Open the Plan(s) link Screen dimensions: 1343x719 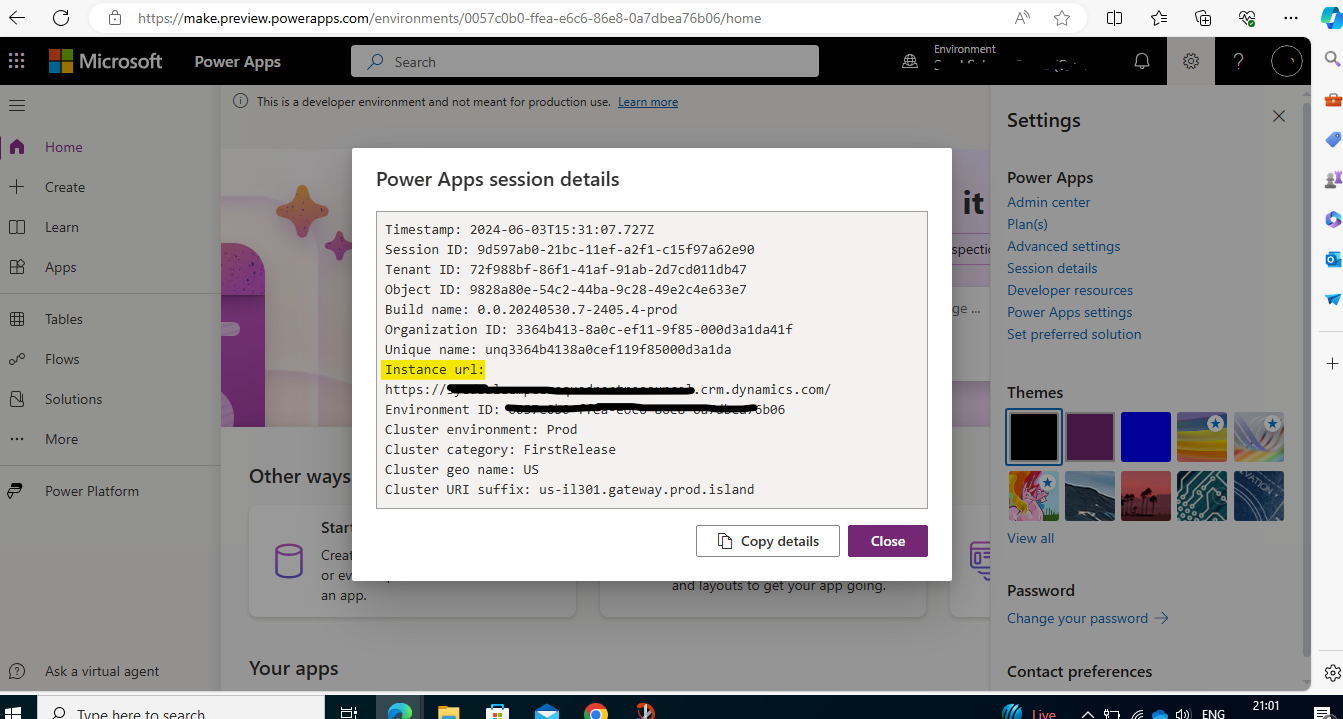(1027, 224)
